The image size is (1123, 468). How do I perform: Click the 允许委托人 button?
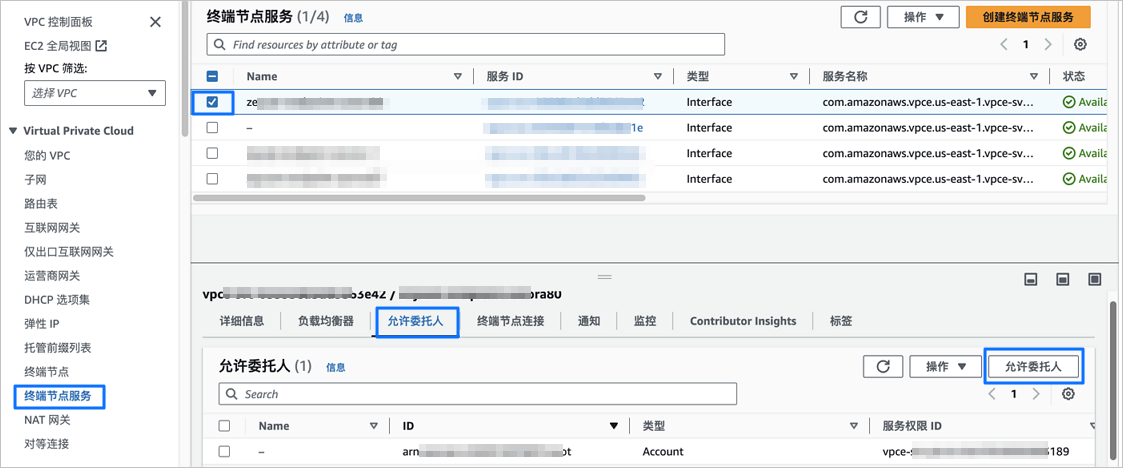1033,366
